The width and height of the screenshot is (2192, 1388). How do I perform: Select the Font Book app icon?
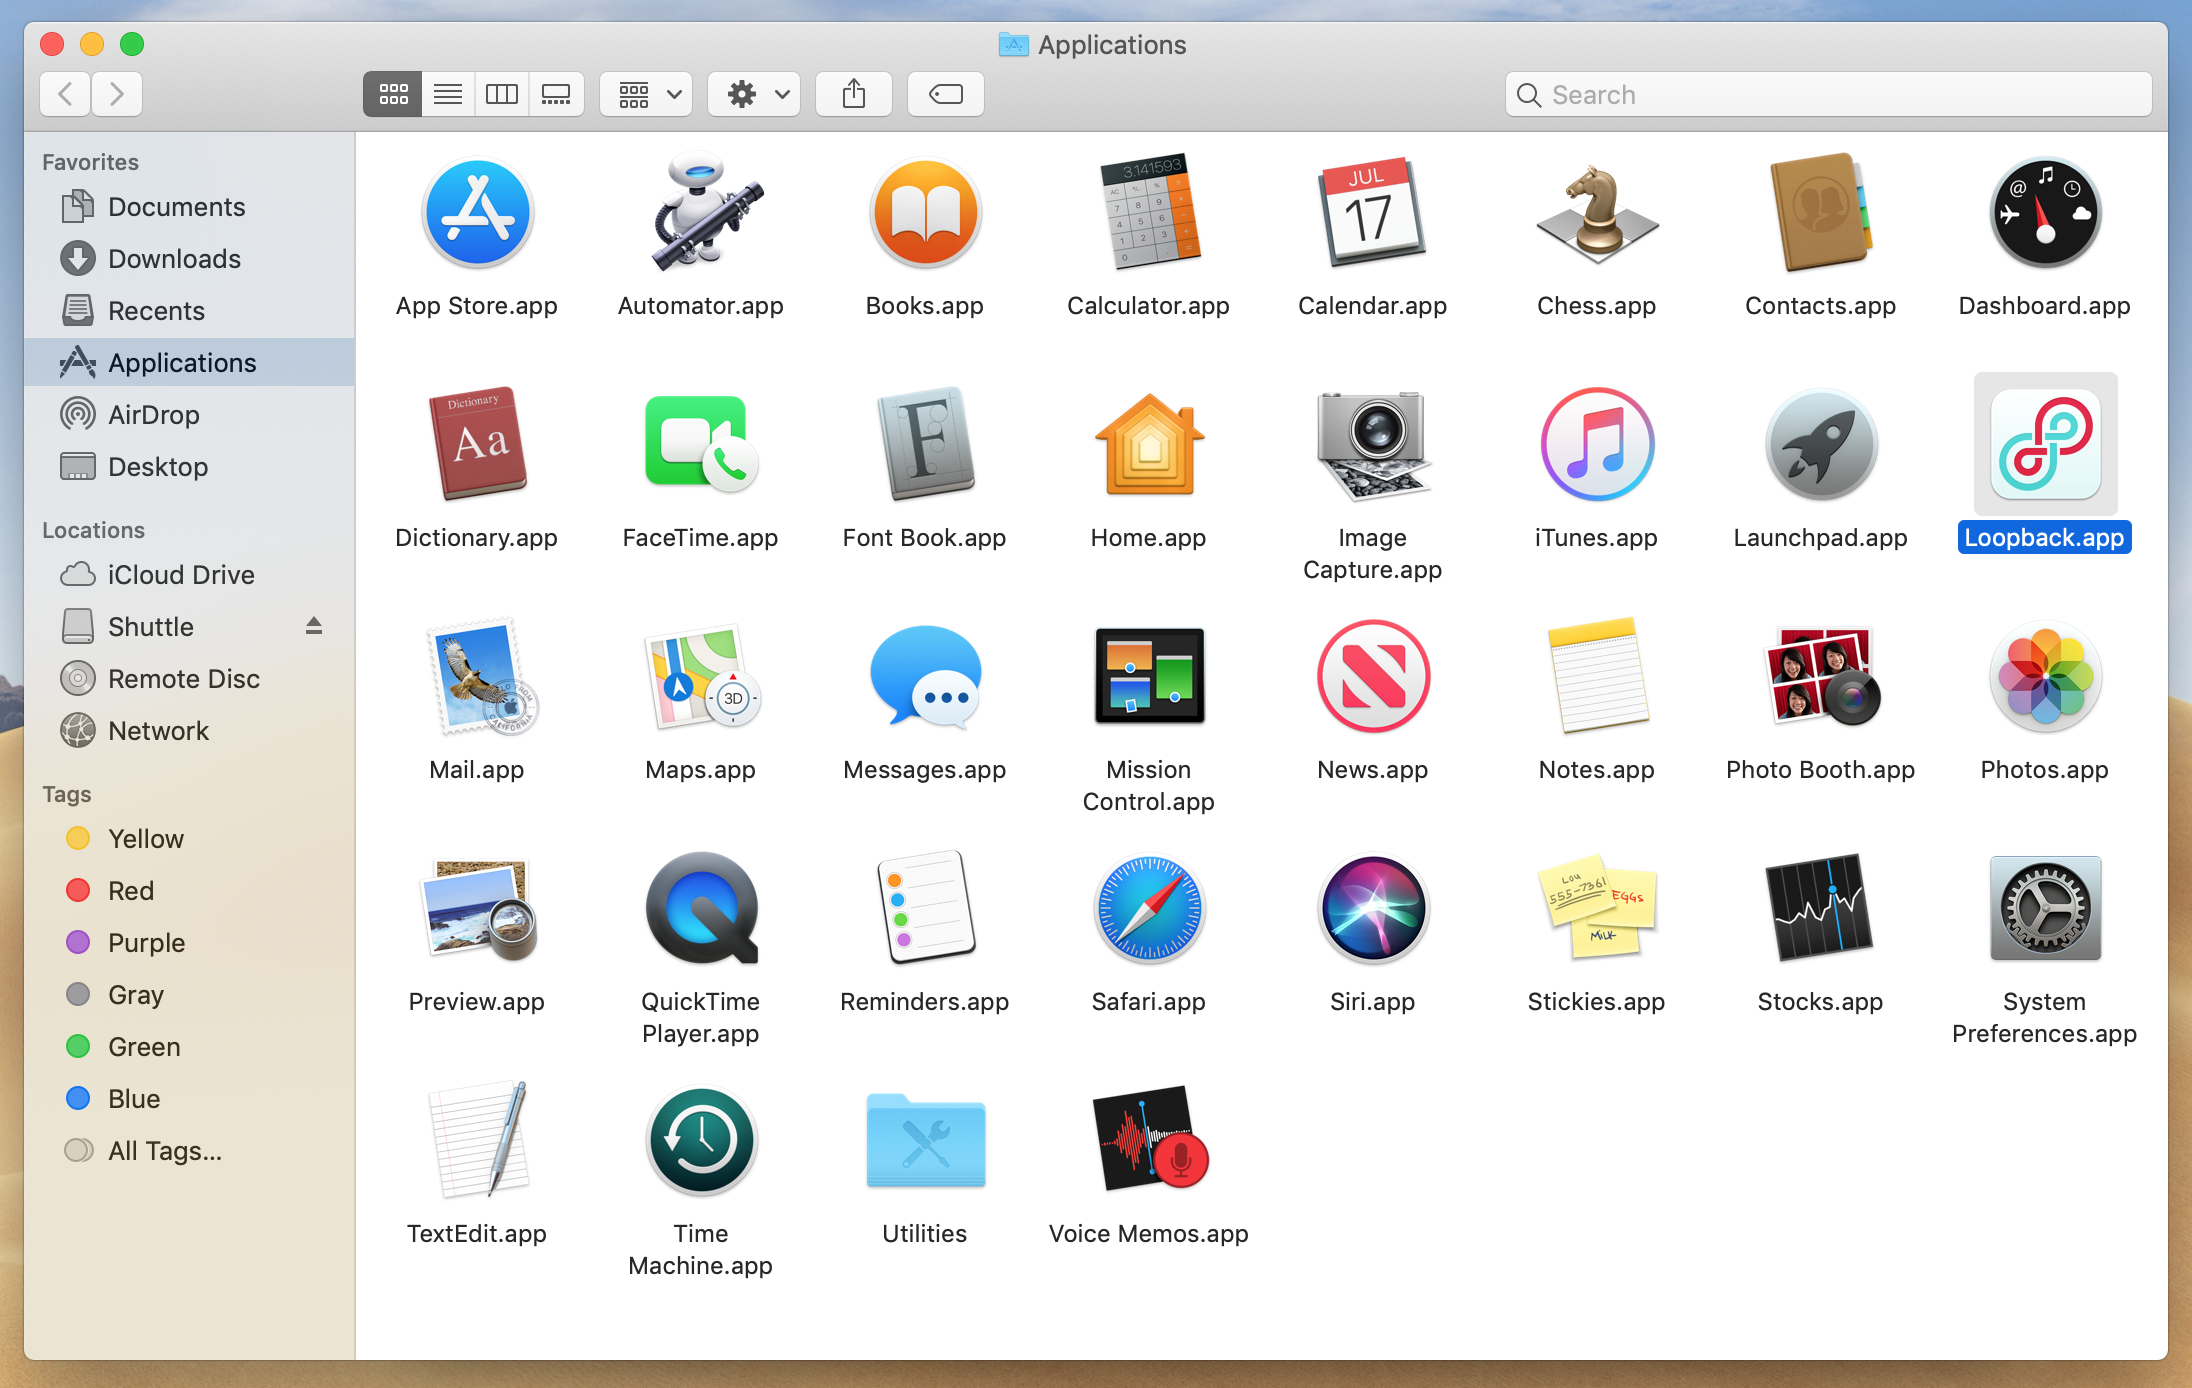point(925,444)
